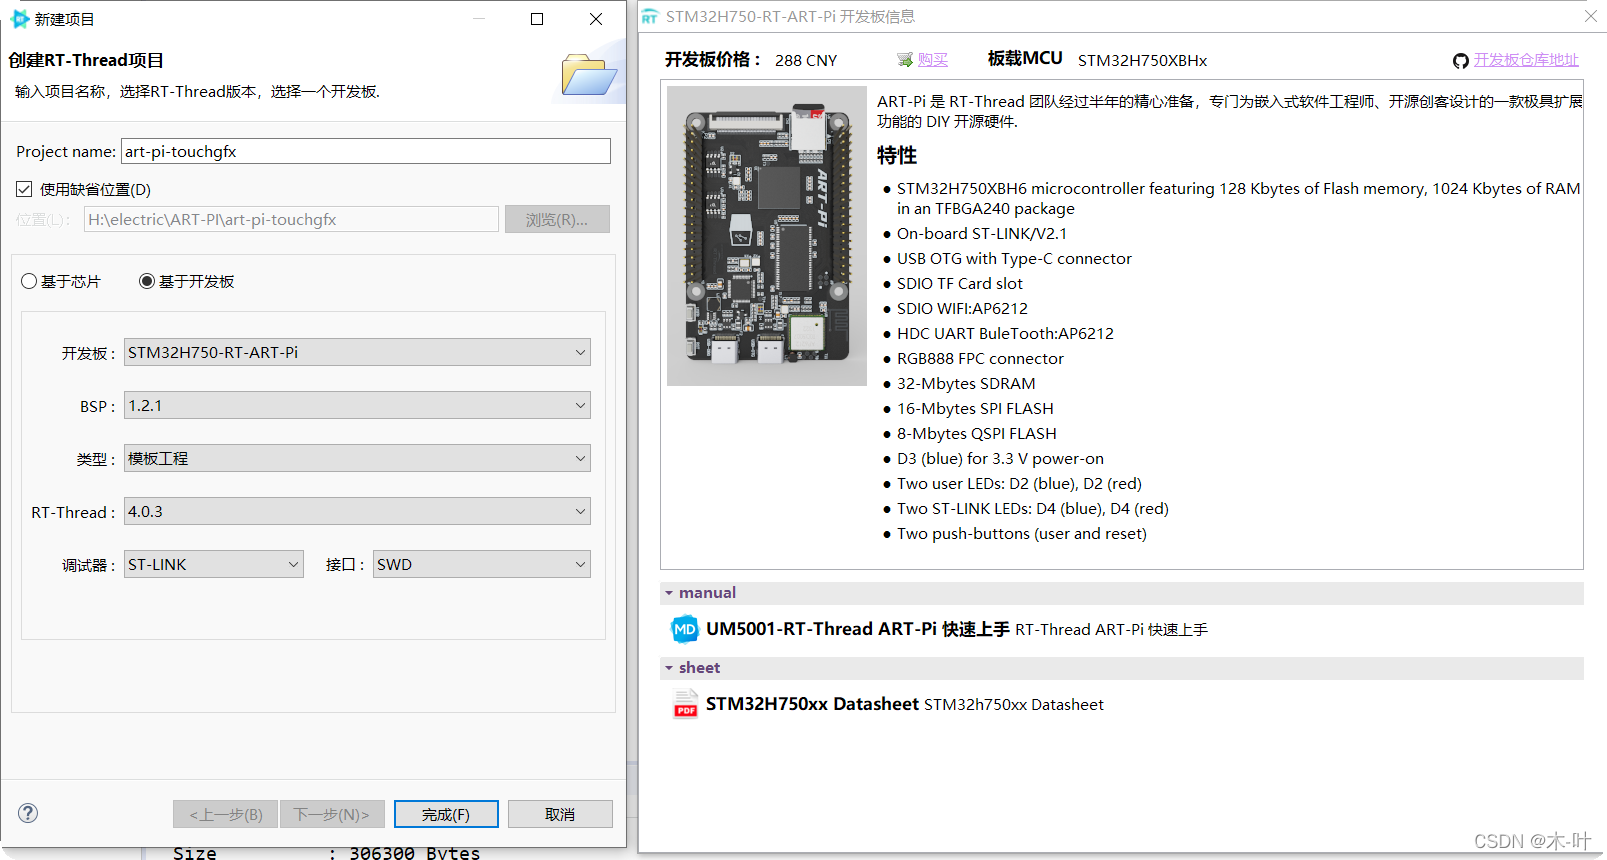Click the 下一步(N) button
The width and height of the screenshot is (1607, 860).
coord(332,814)
